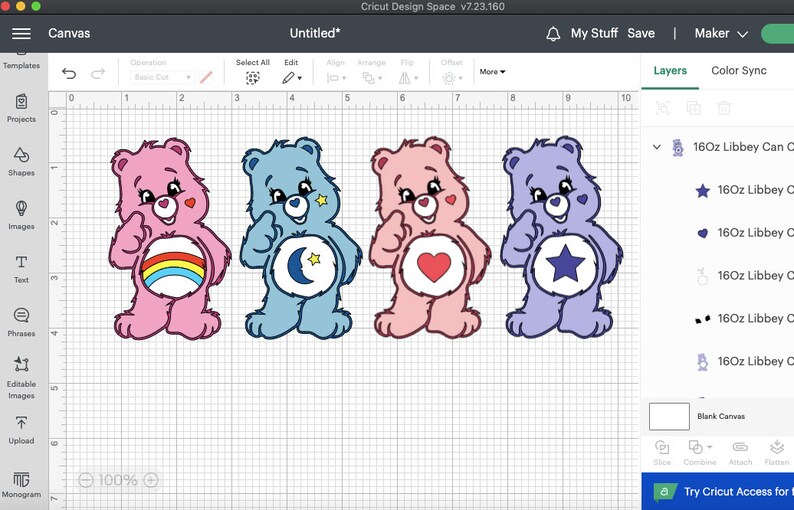Open My Stuff

point(594,33)
